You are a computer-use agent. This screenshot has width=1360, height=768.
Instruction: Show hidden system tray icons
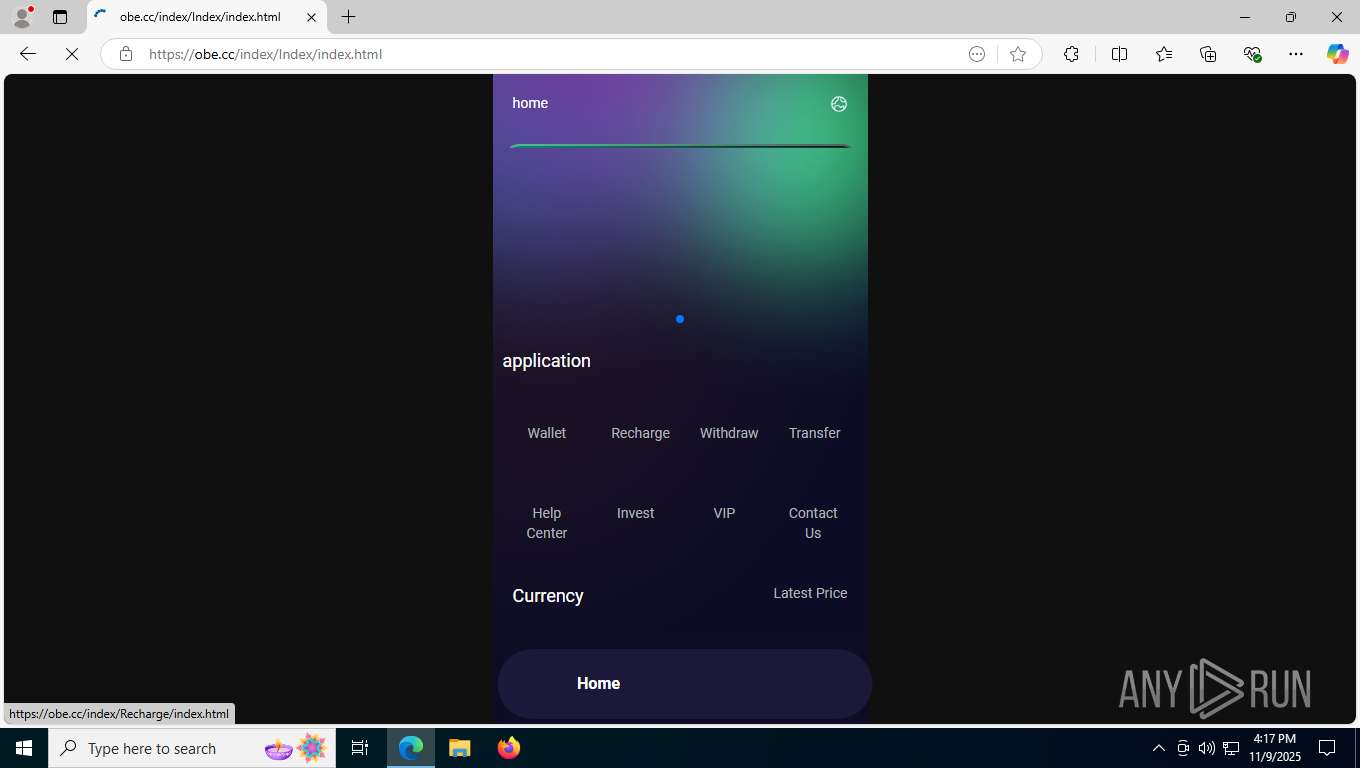pos(1159,748)
